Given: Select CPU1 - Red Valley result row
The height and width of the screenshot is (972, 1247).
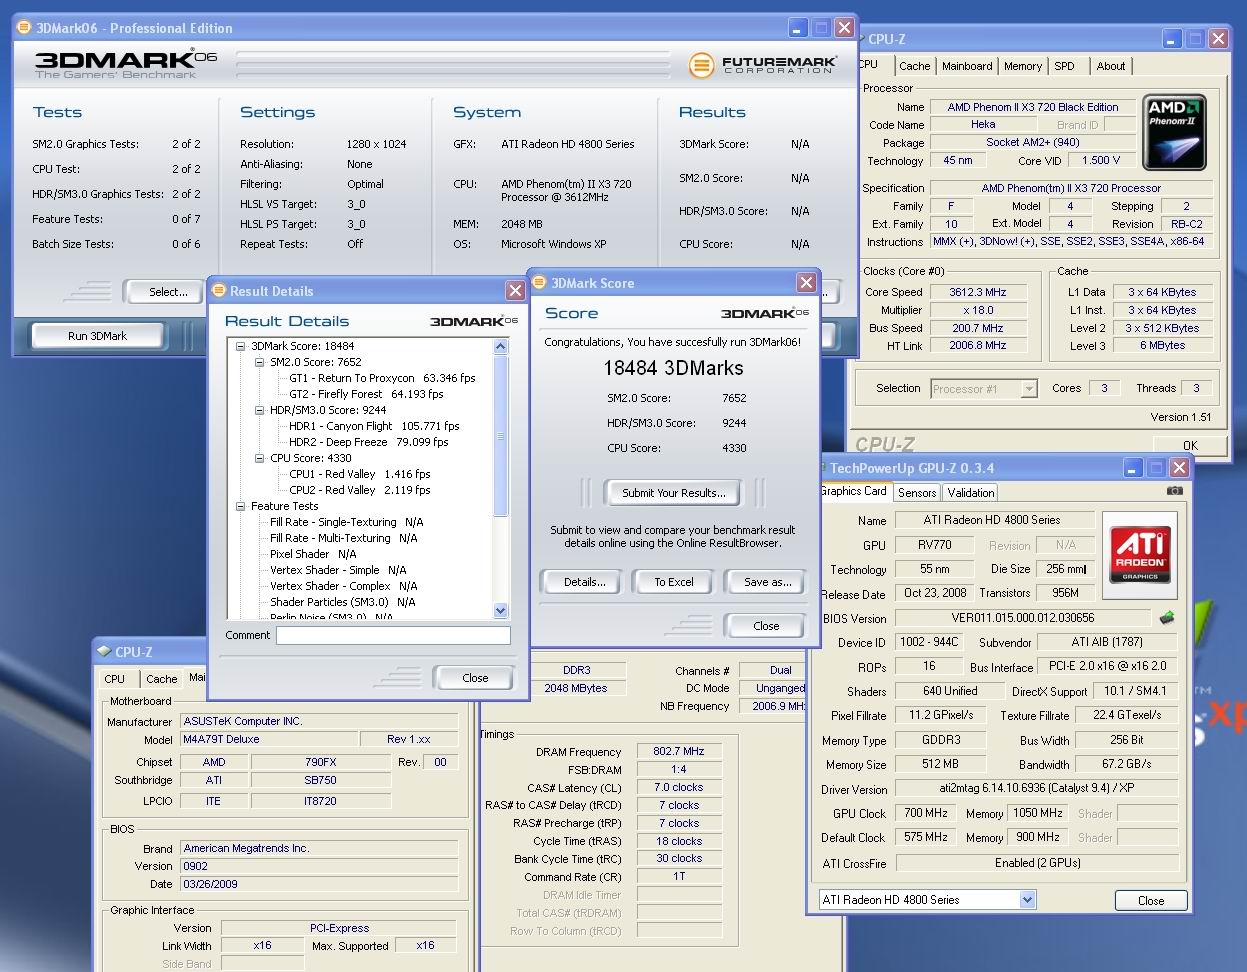Looking at the screenshot, I should (360, 474).
